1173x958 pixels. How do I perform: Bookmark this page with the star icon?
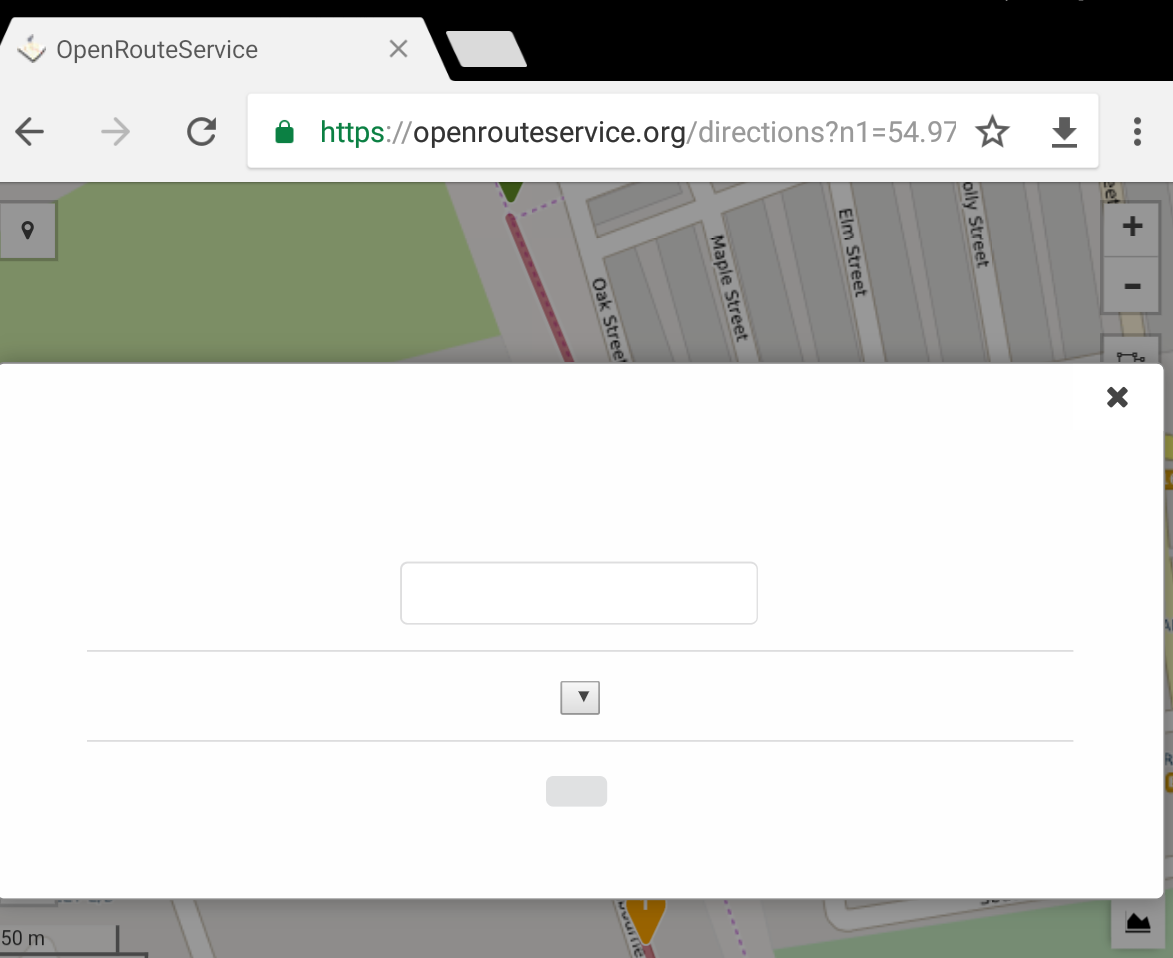[992, 132]
